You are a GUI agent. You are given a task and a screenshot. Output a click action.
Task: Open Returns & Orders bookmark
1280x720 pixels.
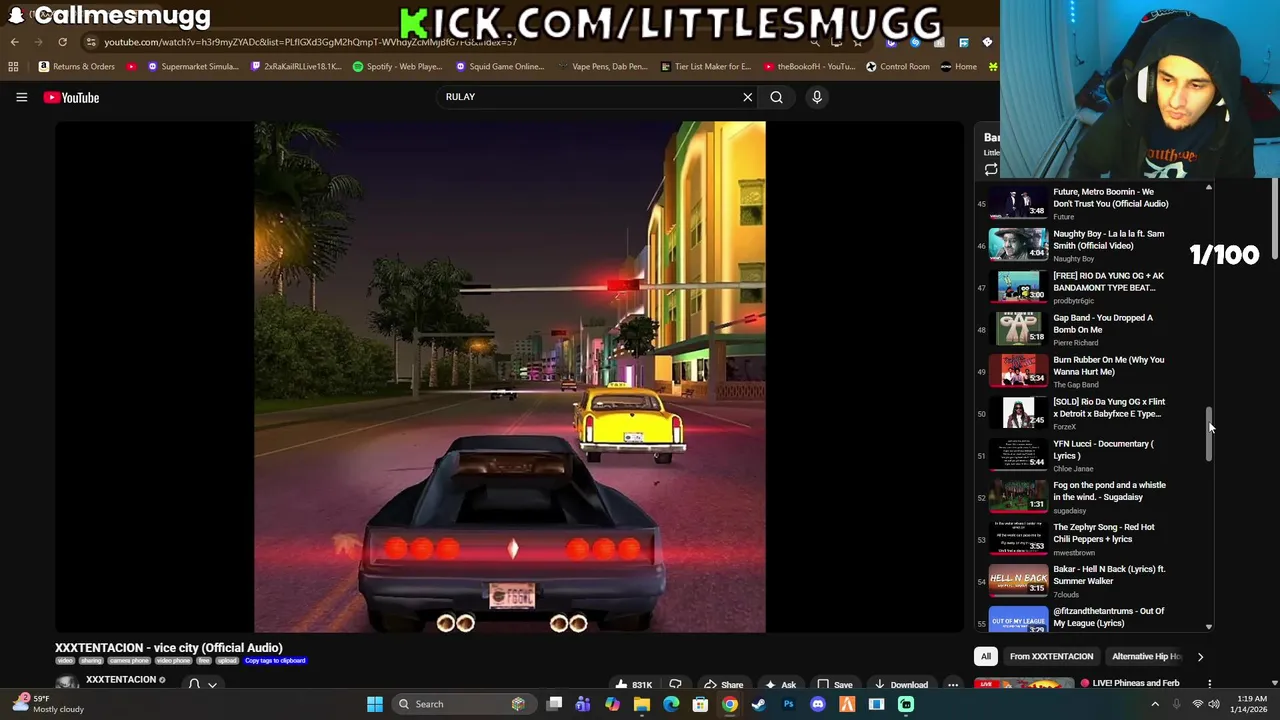click(77, 67)
